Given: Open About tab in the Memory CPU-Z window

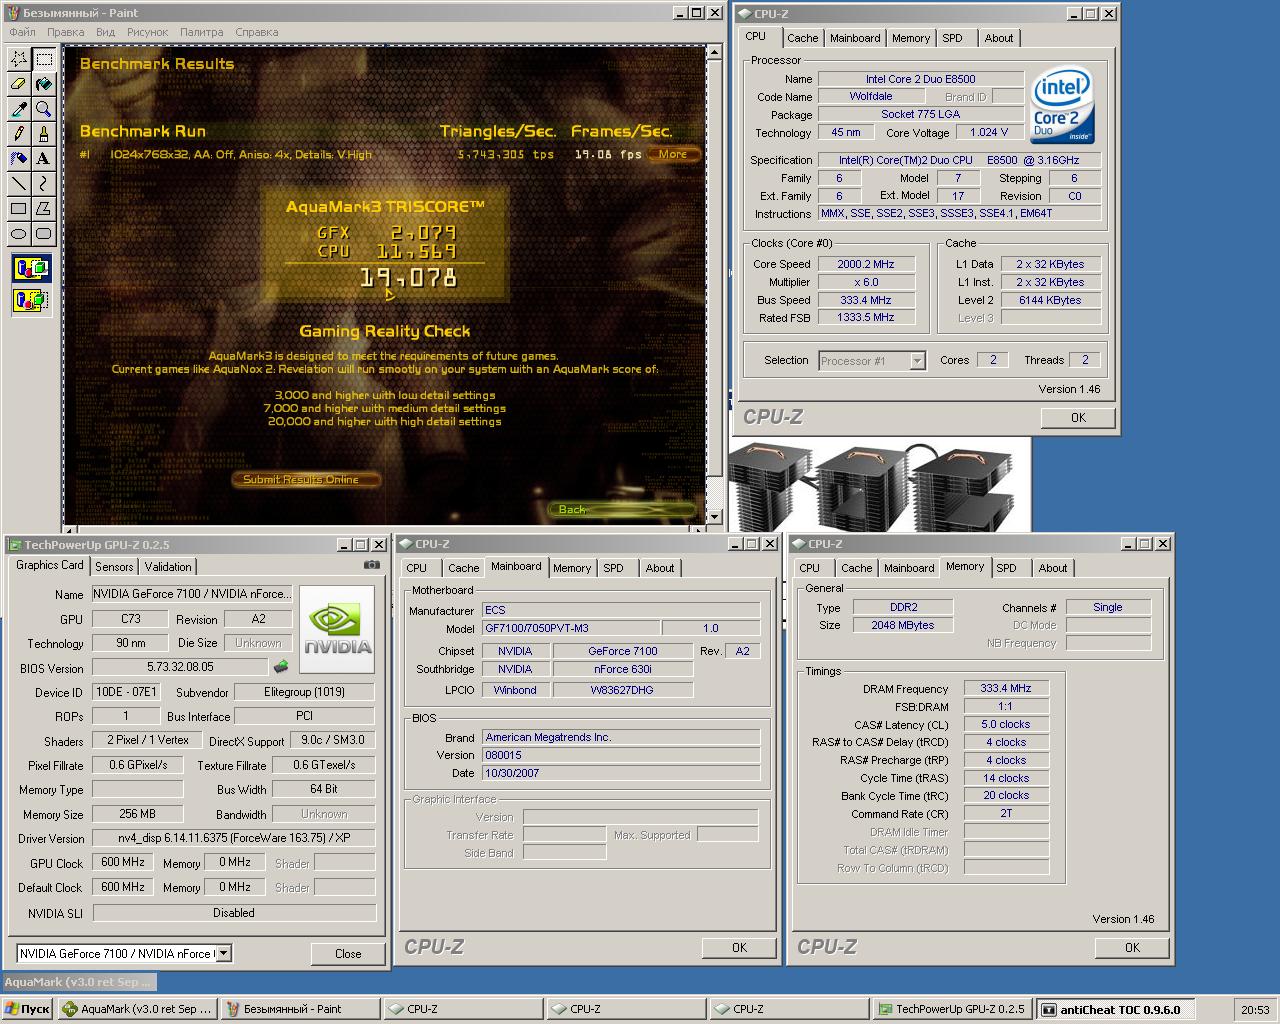Looking at the screenshot, I should pos(1052,568).
